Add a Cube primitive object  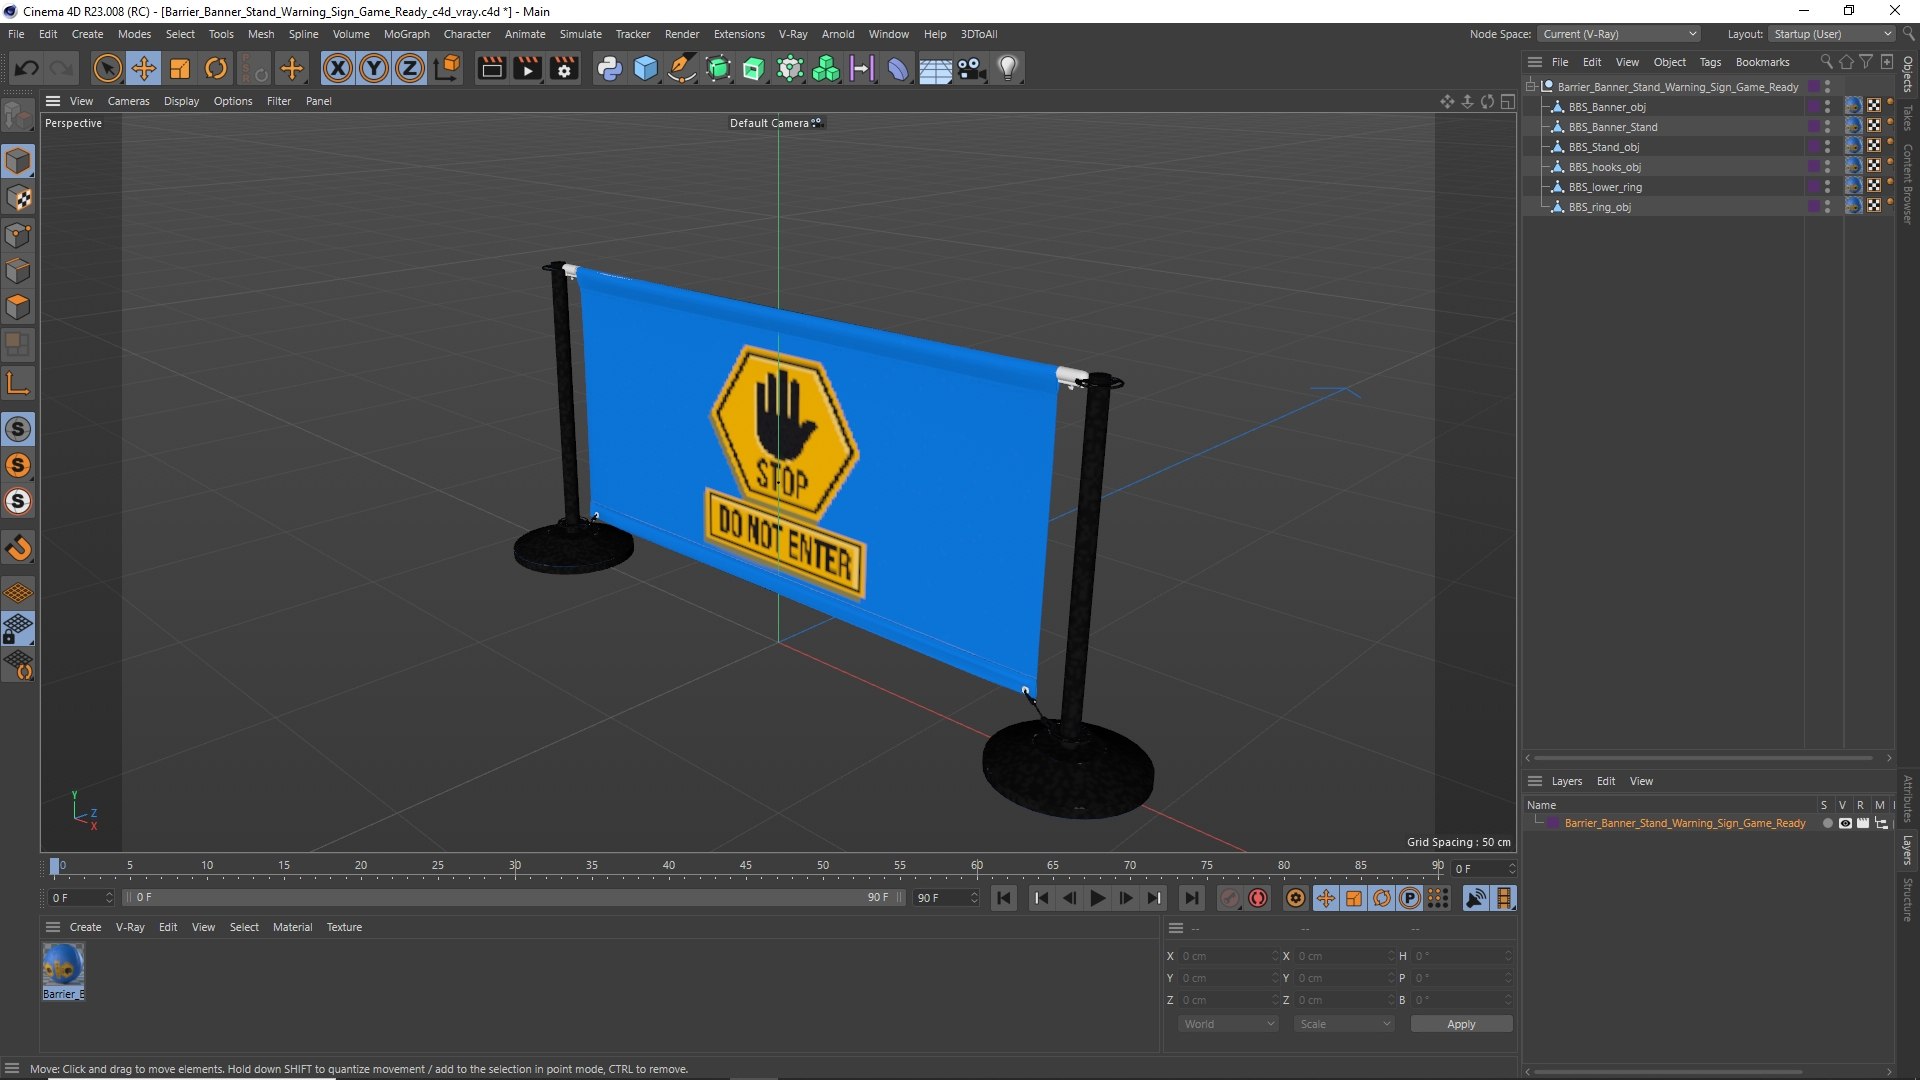point(646,68)
